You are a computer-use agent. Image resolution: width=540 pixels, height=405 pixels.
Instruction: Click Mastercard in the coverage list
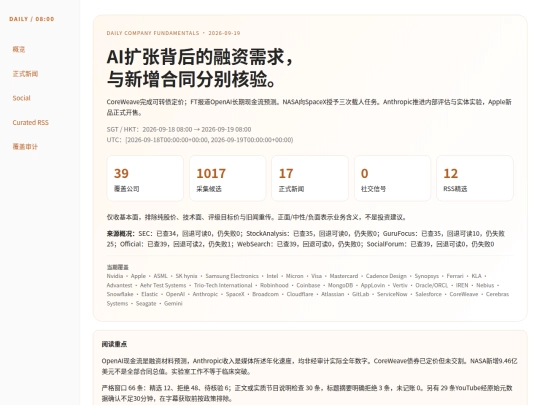pos(344,276)
